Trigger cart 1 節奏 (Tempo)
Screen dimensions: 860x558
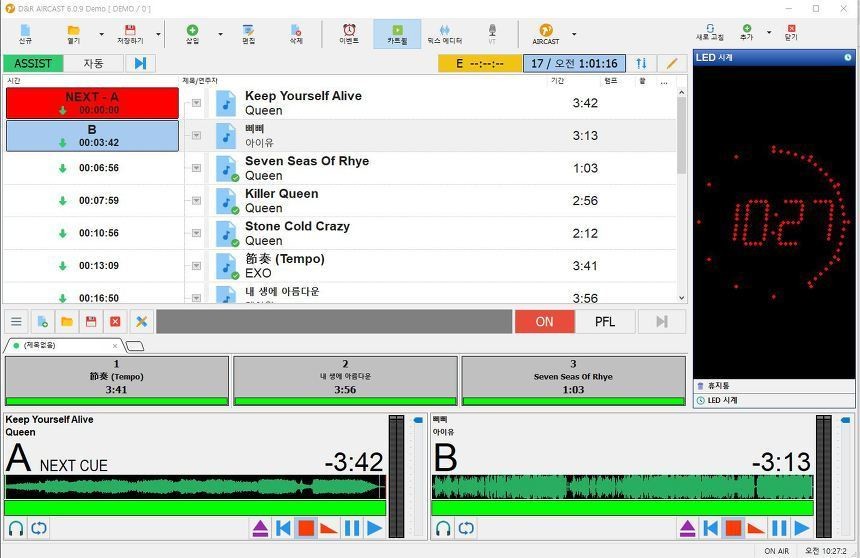click(116, 381)
